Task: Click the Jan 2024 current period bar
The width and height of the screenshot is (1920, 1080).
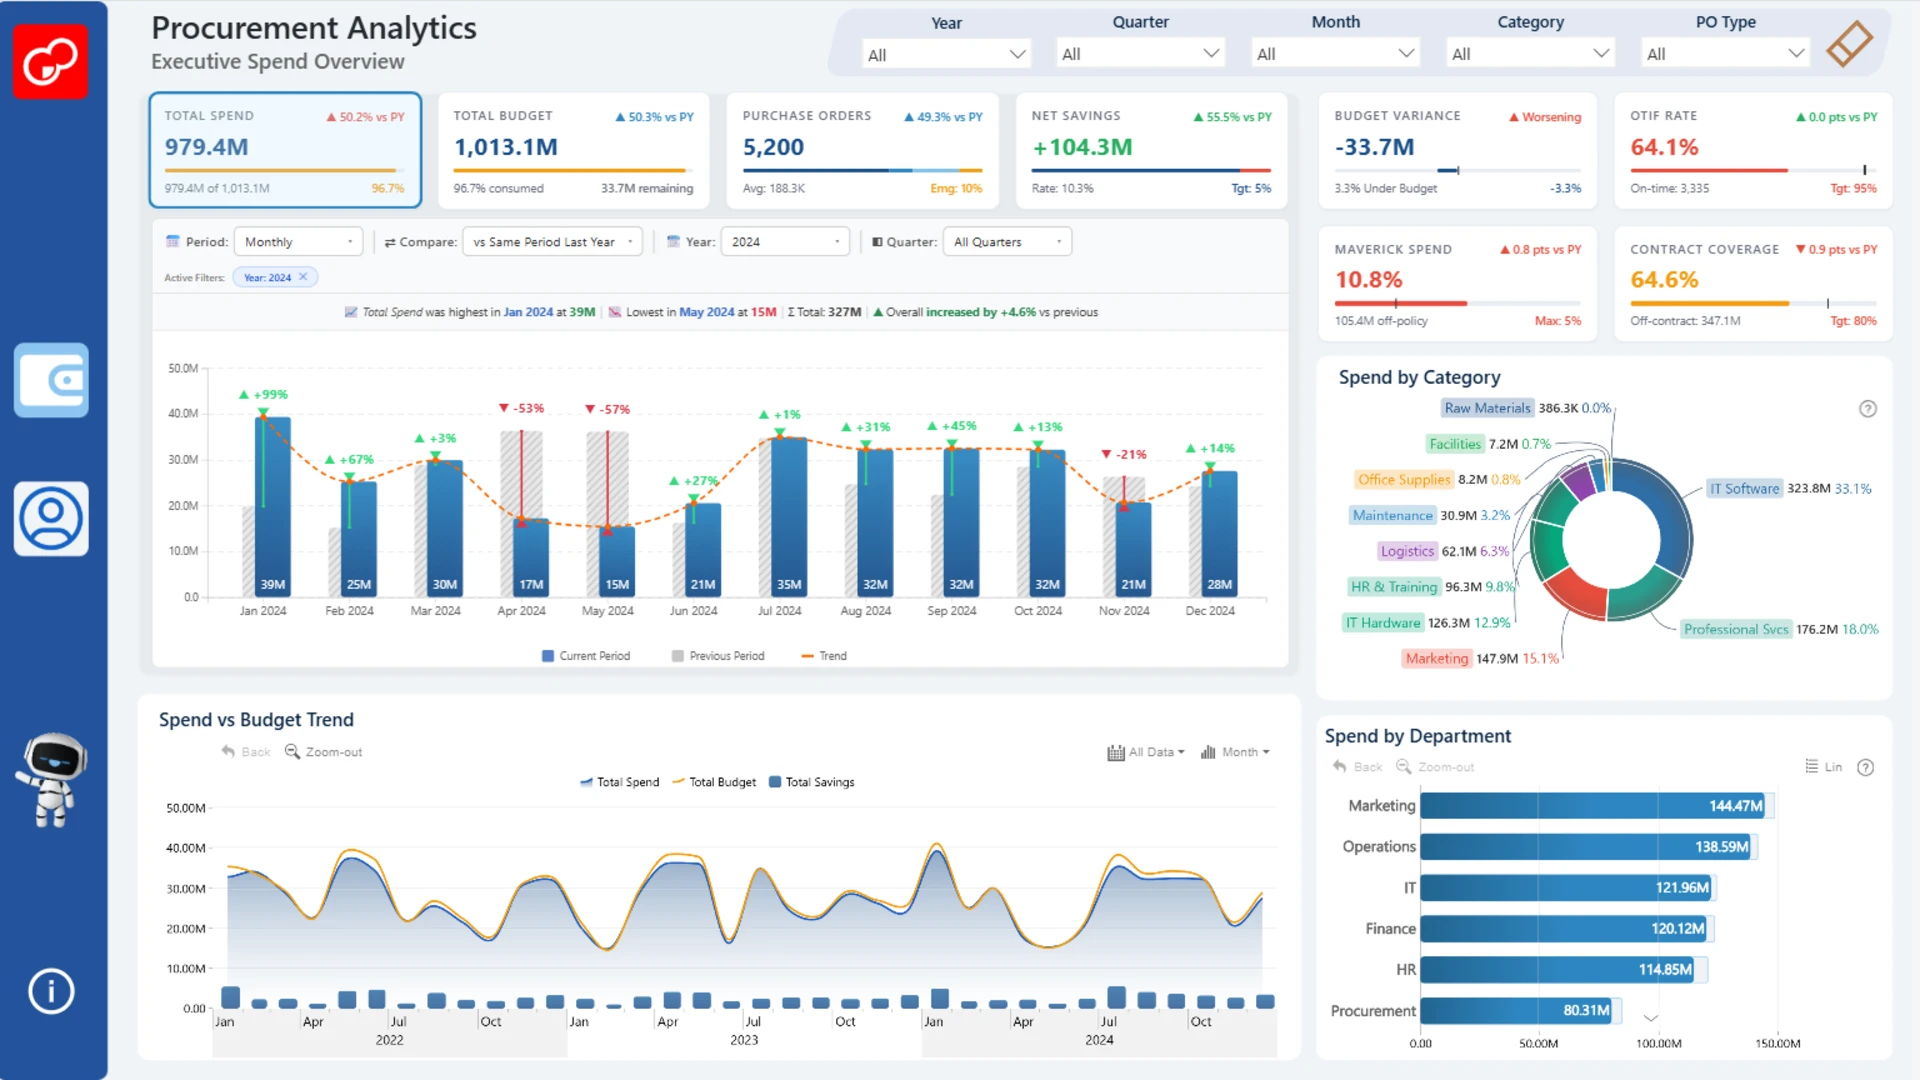Action: click(x=273, y=507)
